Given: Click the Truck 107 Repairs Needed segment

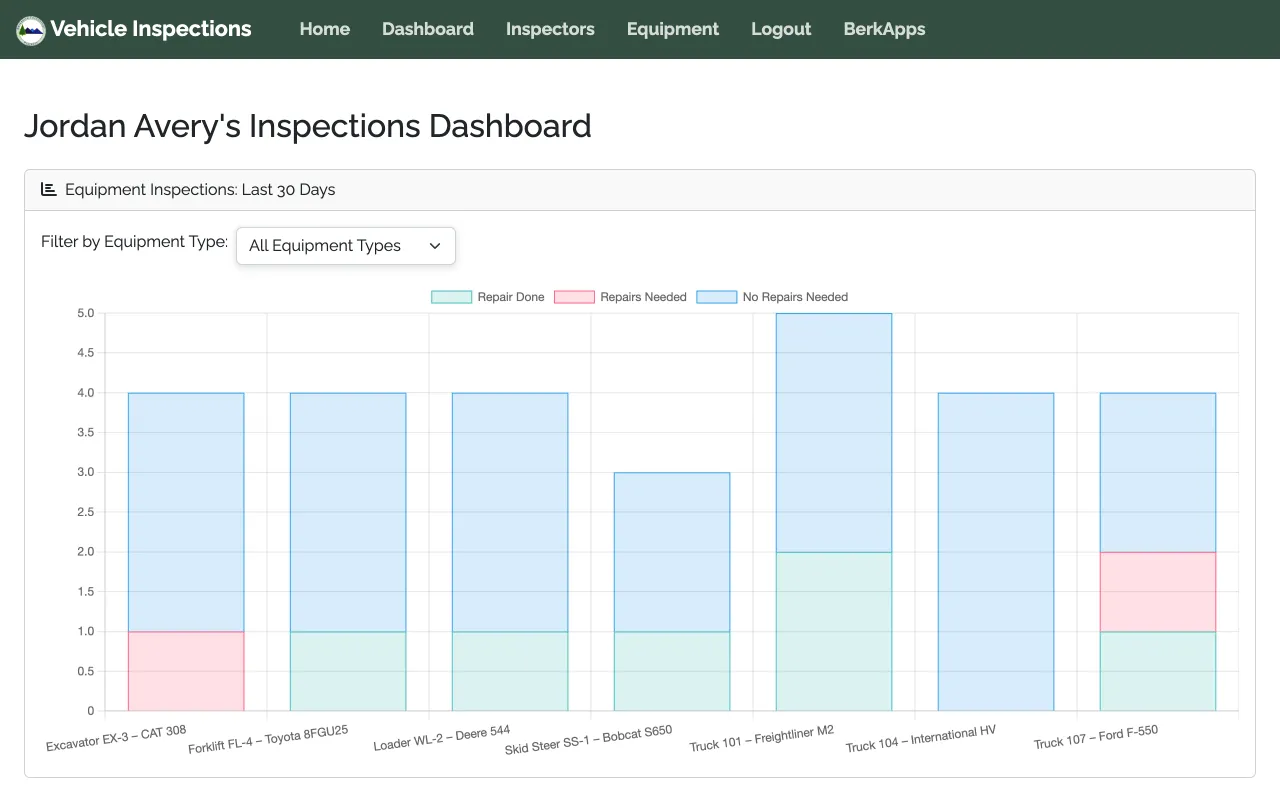Looking at the screenshot, I should click(1158, 592).
